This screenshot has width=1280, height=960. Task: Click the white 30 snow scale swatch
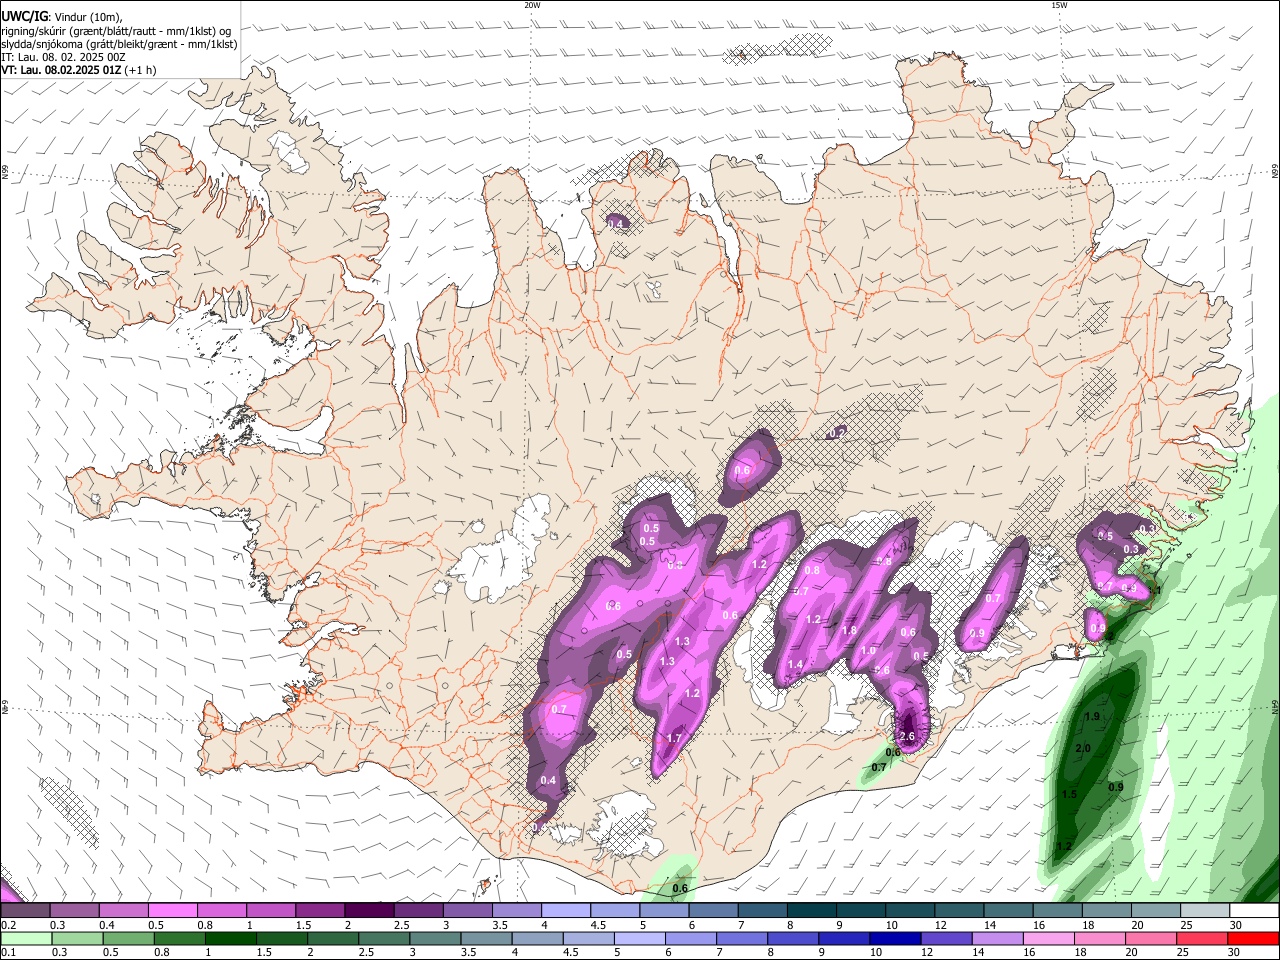tap(1254, 910)
